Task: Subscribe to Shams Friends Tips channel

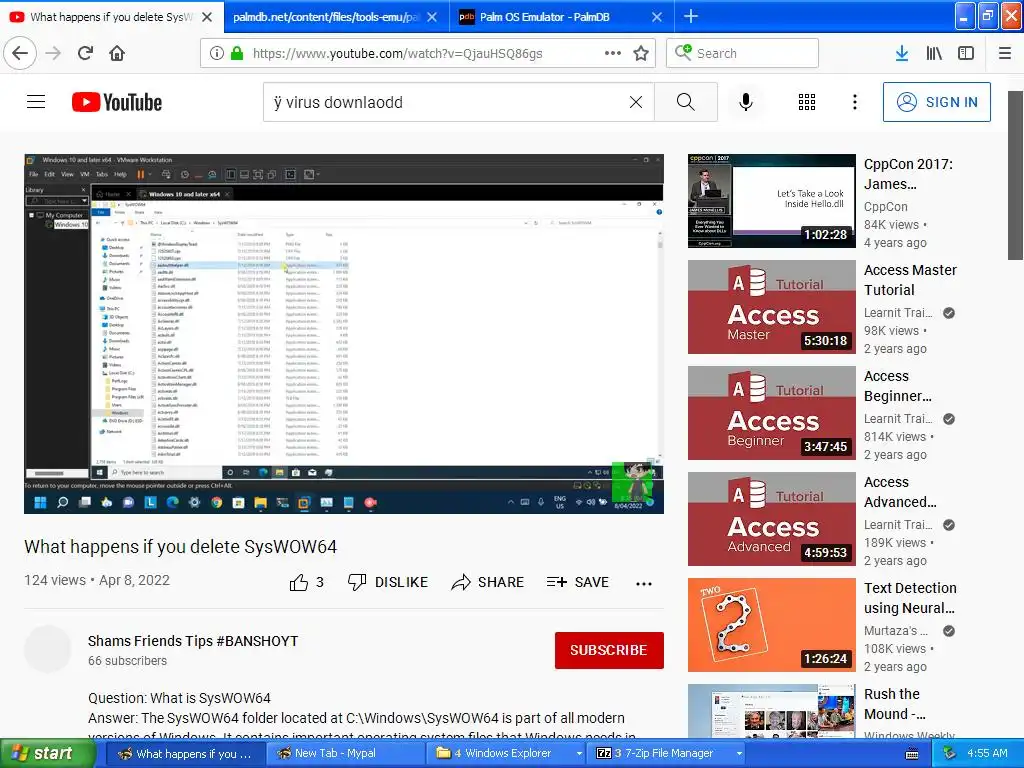Action: (609, 650)
